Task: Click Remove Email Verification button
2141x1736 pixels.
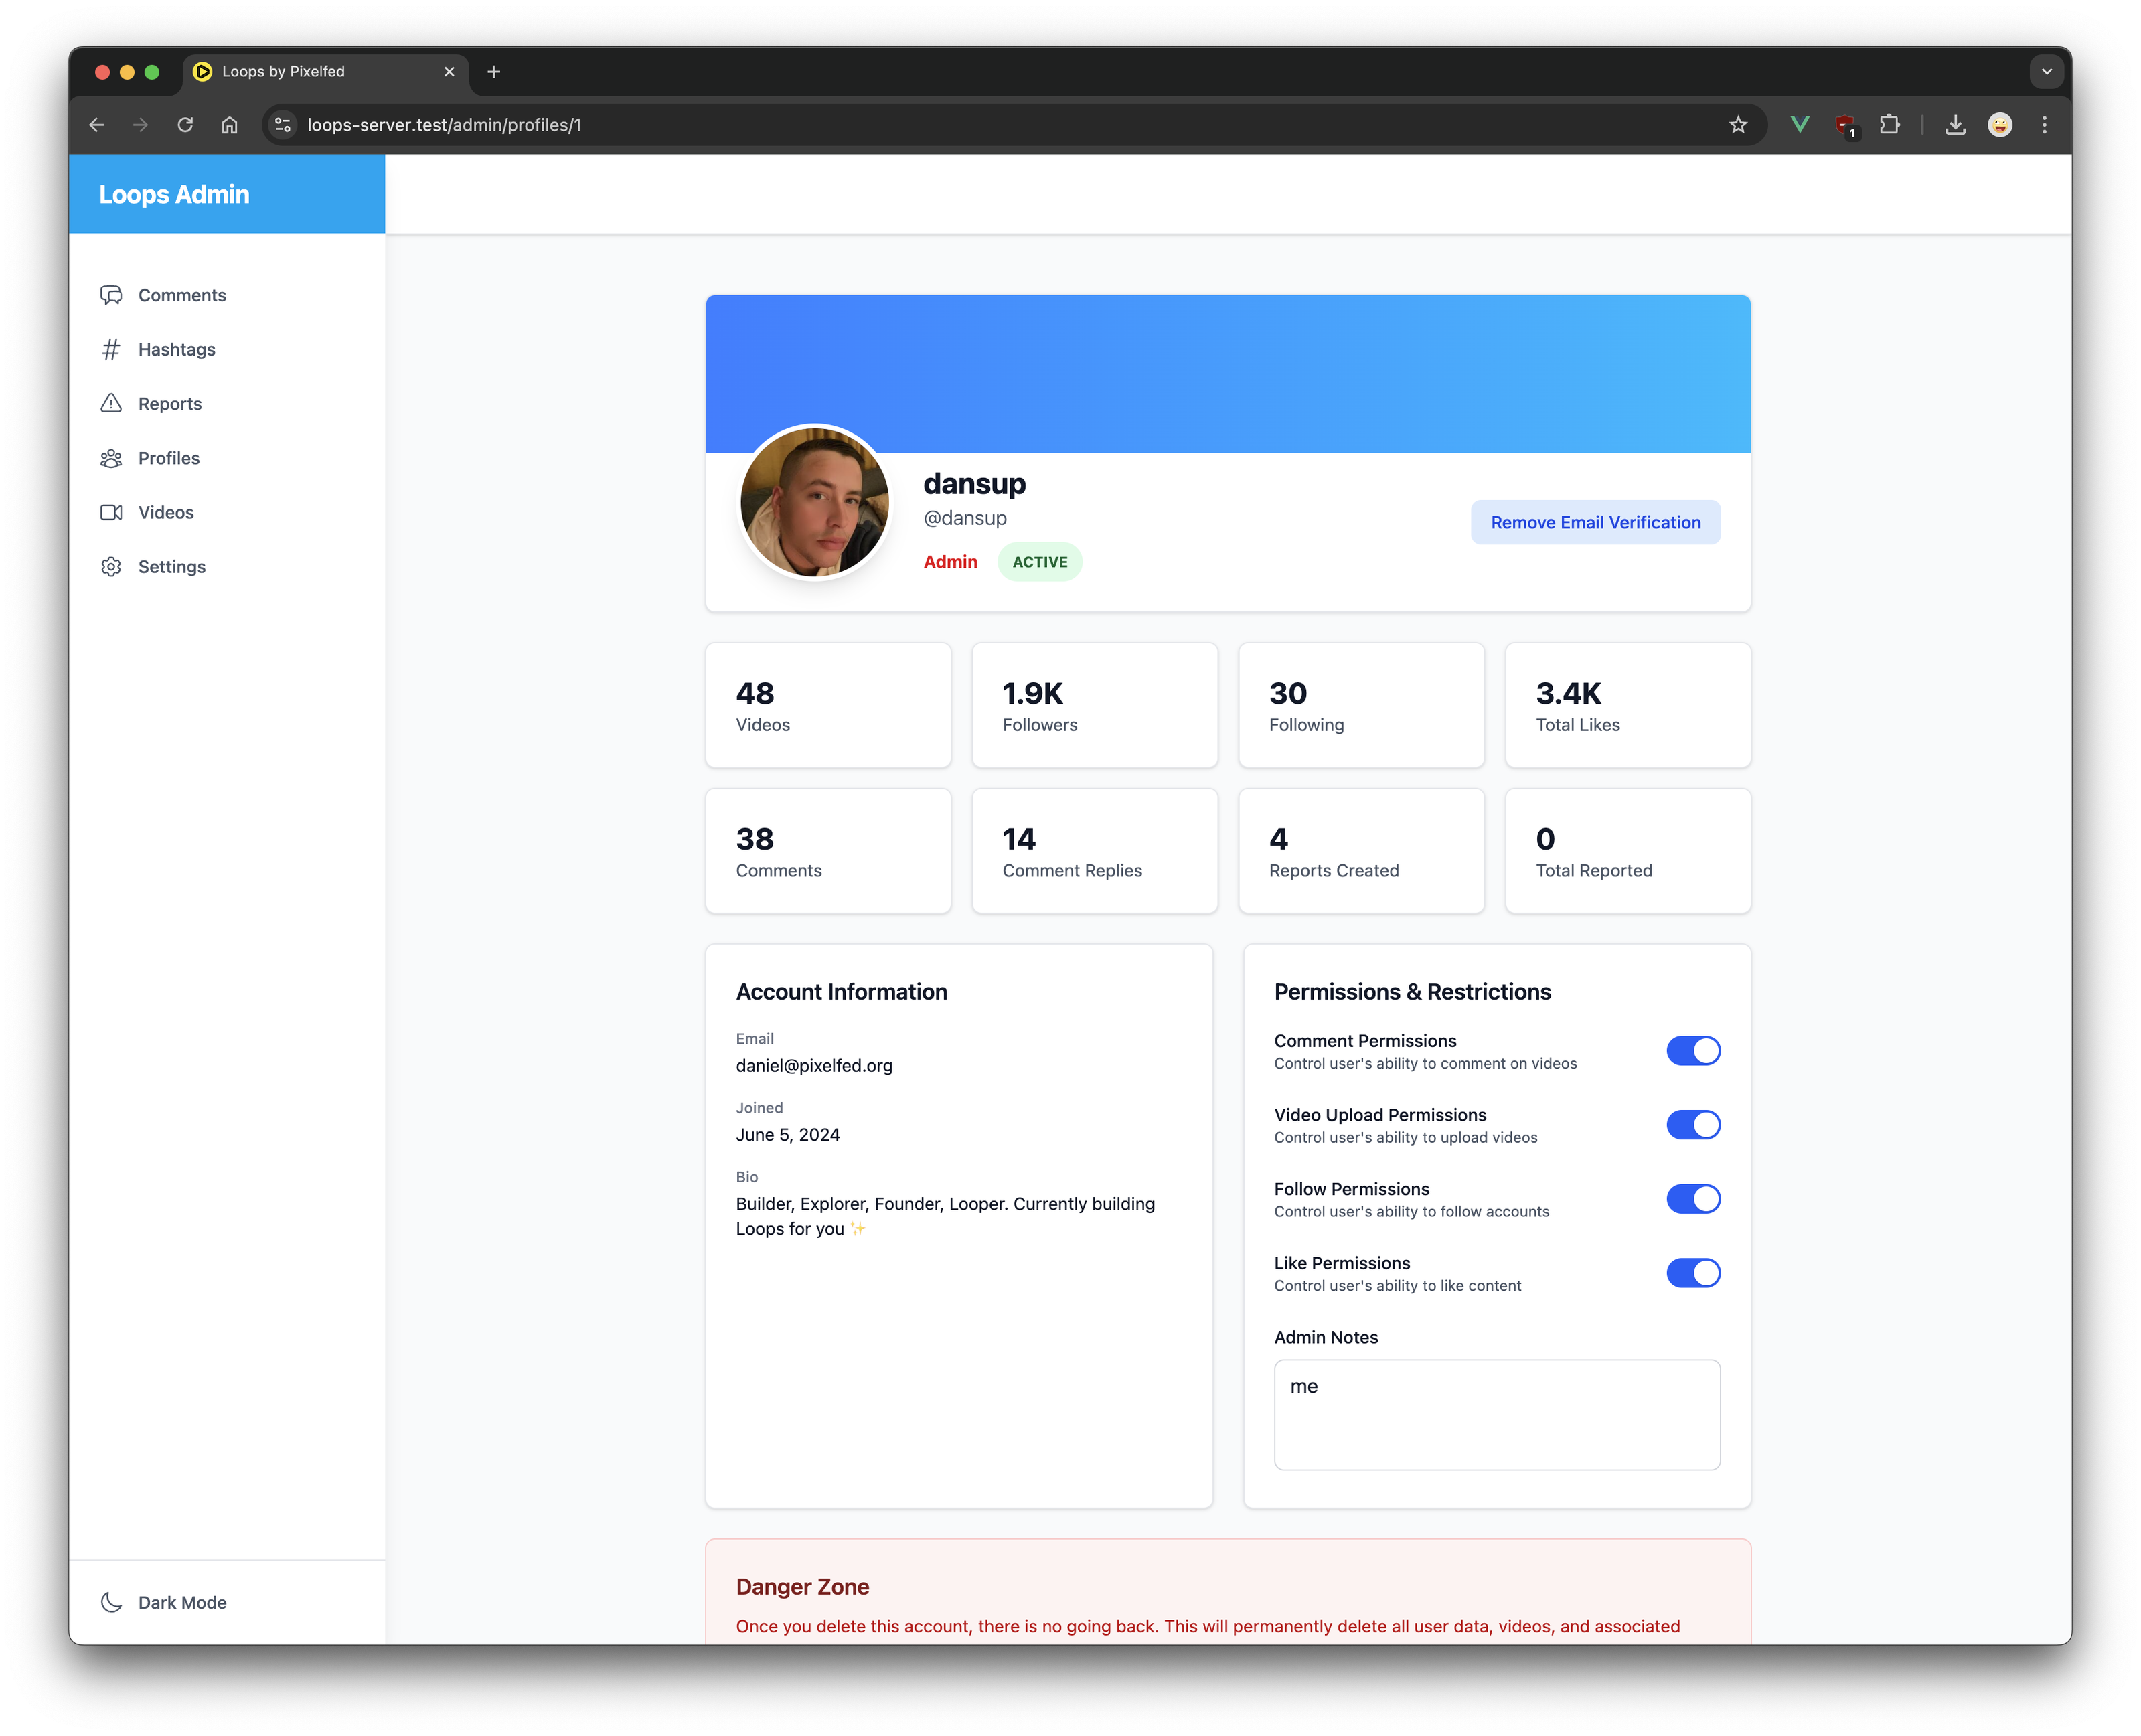Action: 1595,522
